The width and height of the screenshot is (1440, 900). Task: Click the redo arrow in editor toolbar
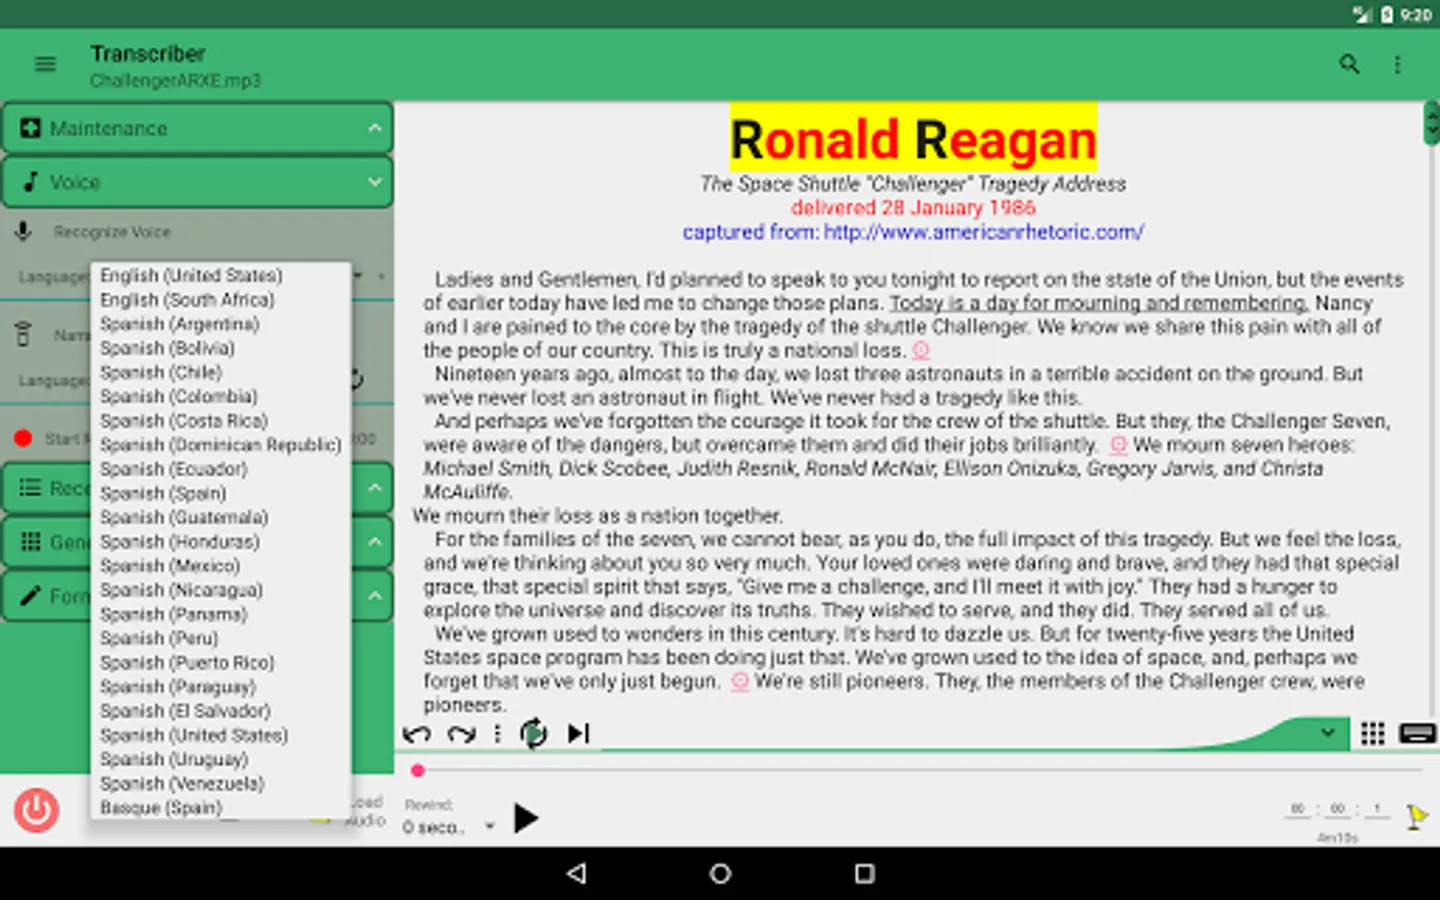(461, 734)
